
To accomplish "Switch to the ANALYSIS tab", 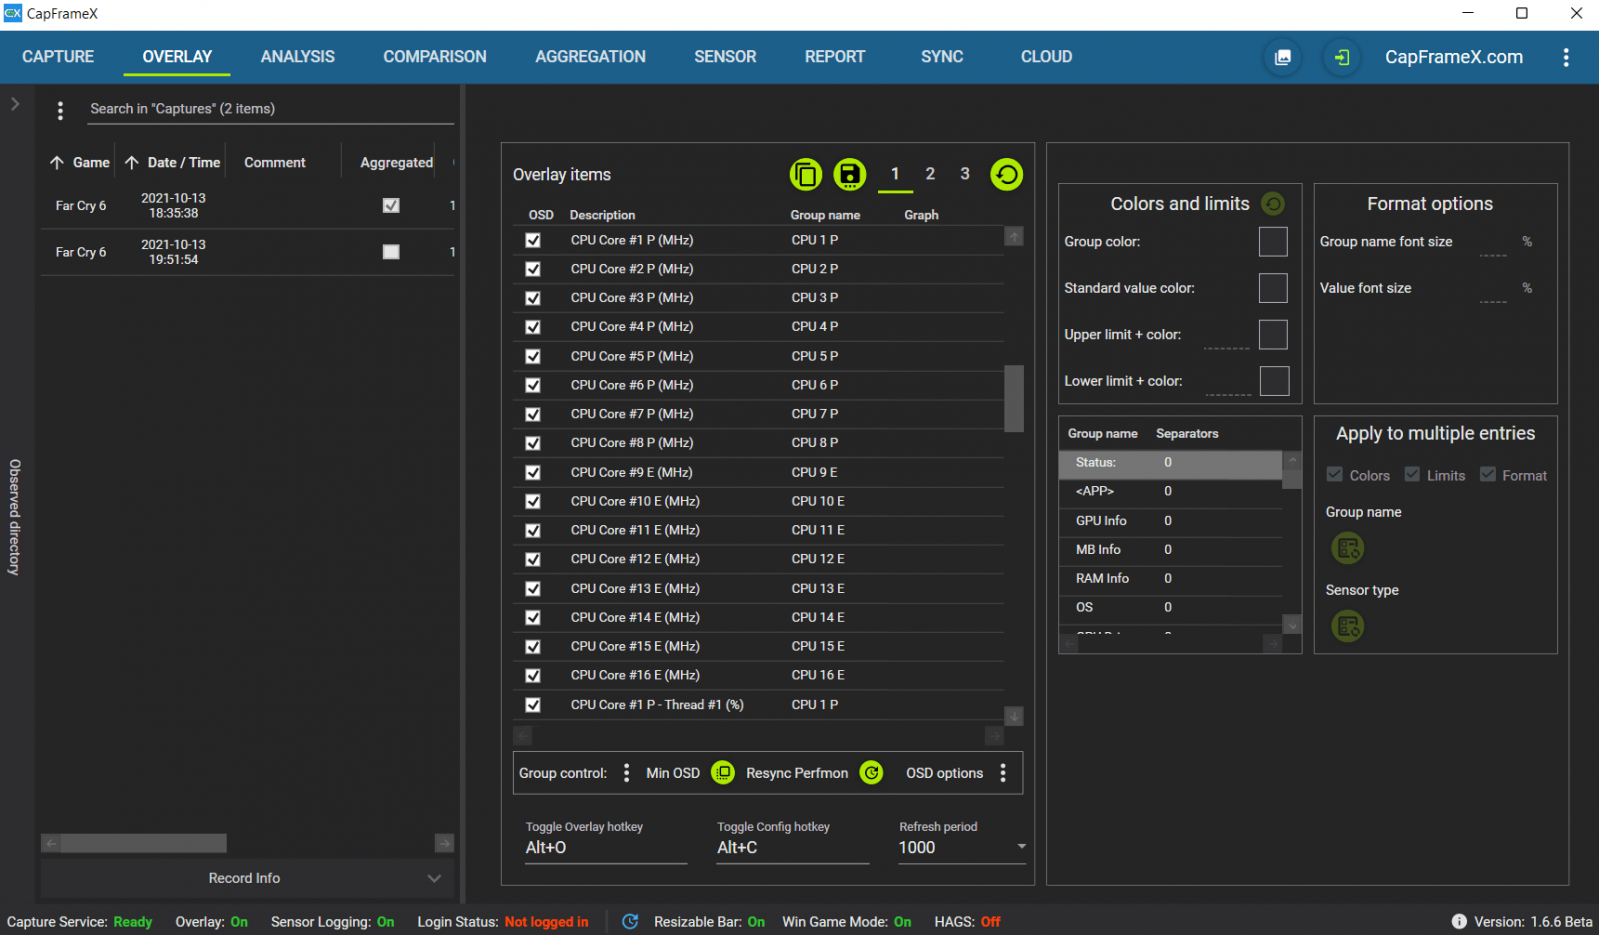I will pyautogui.click(x=297, y=57).
